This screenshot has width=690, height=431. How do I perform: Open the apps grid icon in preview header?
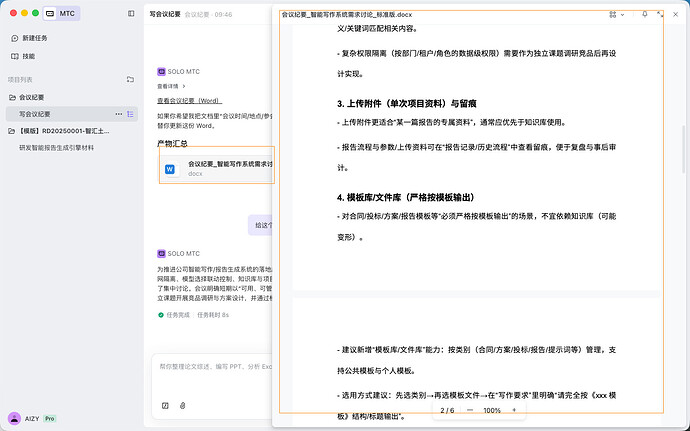[613, 15]
